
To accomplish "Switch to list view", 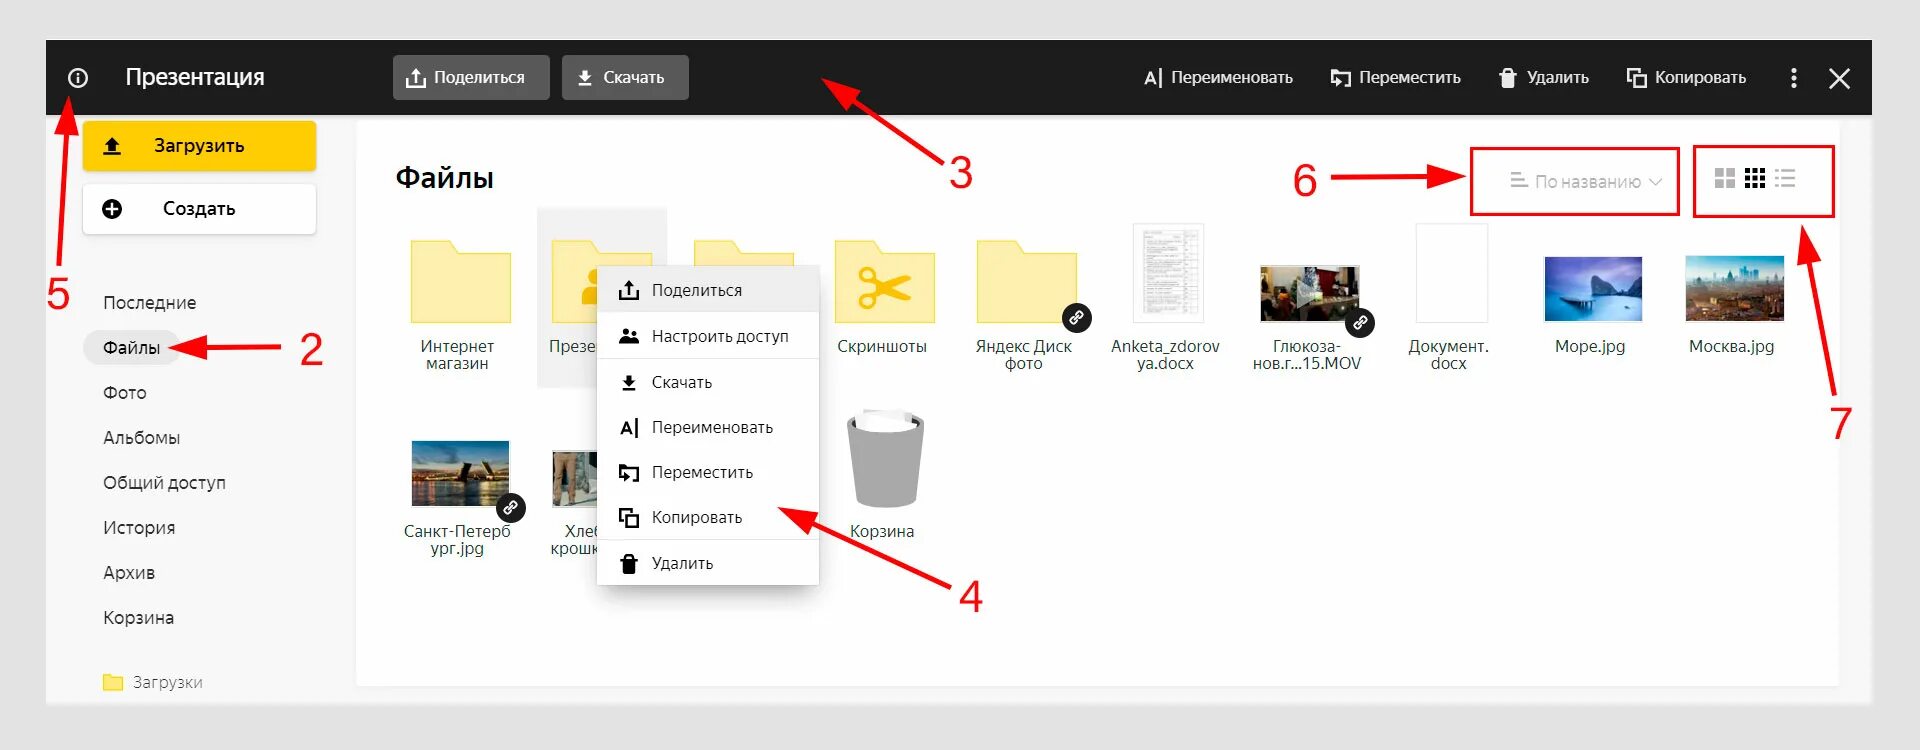I will (x=1785, y=179).
